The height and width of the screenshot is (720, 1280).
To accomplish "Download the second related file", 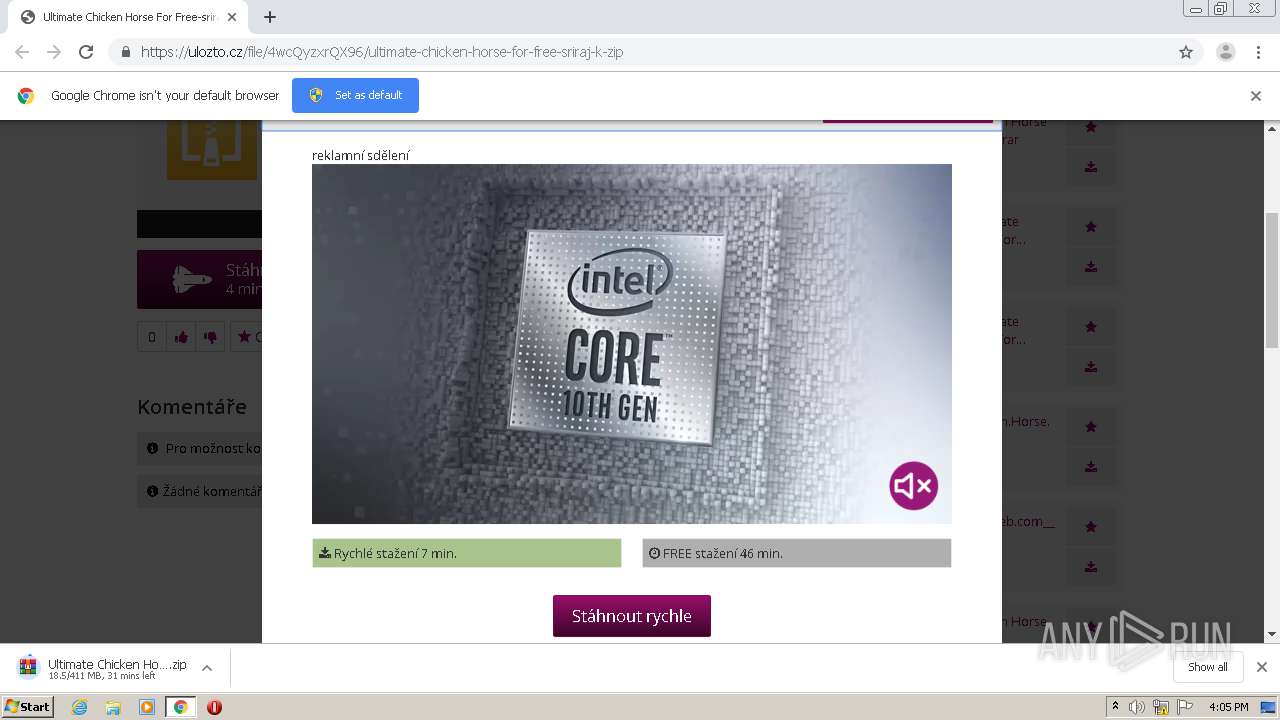I will [1091, 267].
